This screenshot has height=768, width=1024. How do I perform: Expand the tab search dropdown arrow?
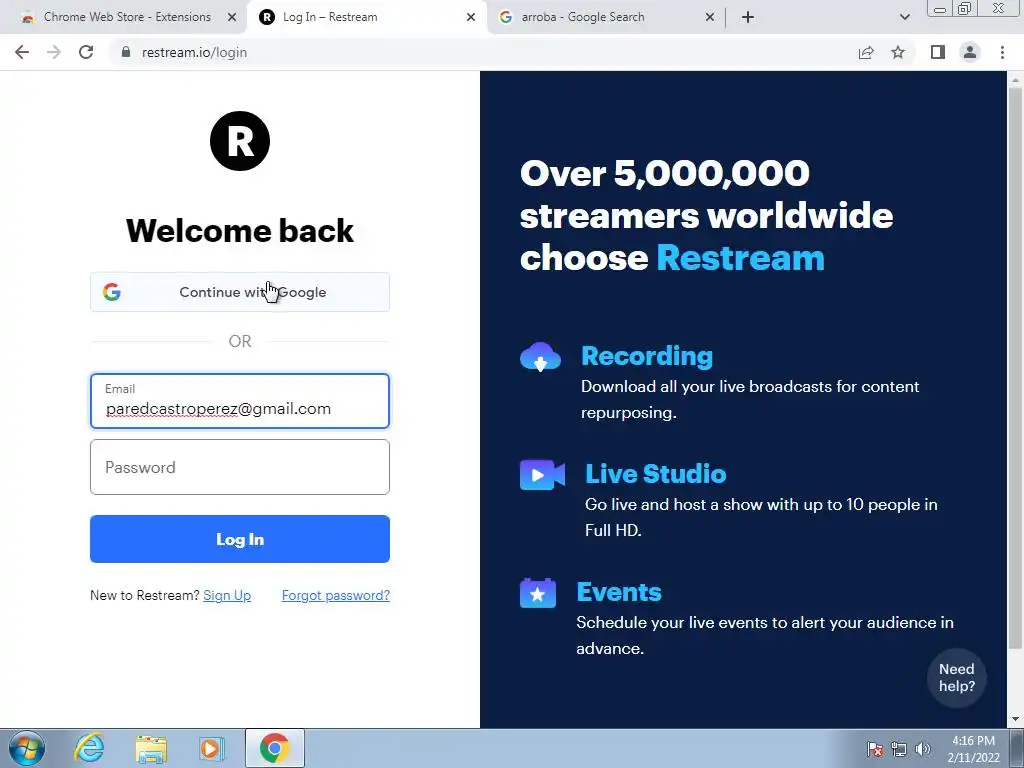[904, 17]
